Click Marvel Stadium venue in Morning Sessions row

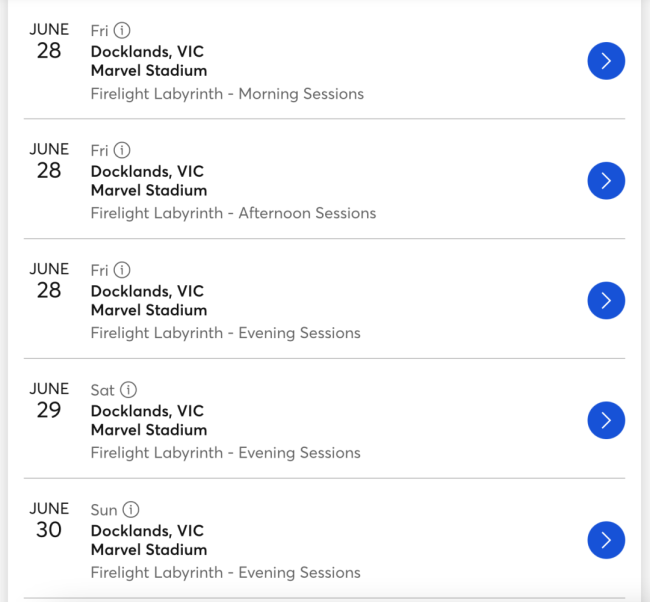click(x=149, y=71)
